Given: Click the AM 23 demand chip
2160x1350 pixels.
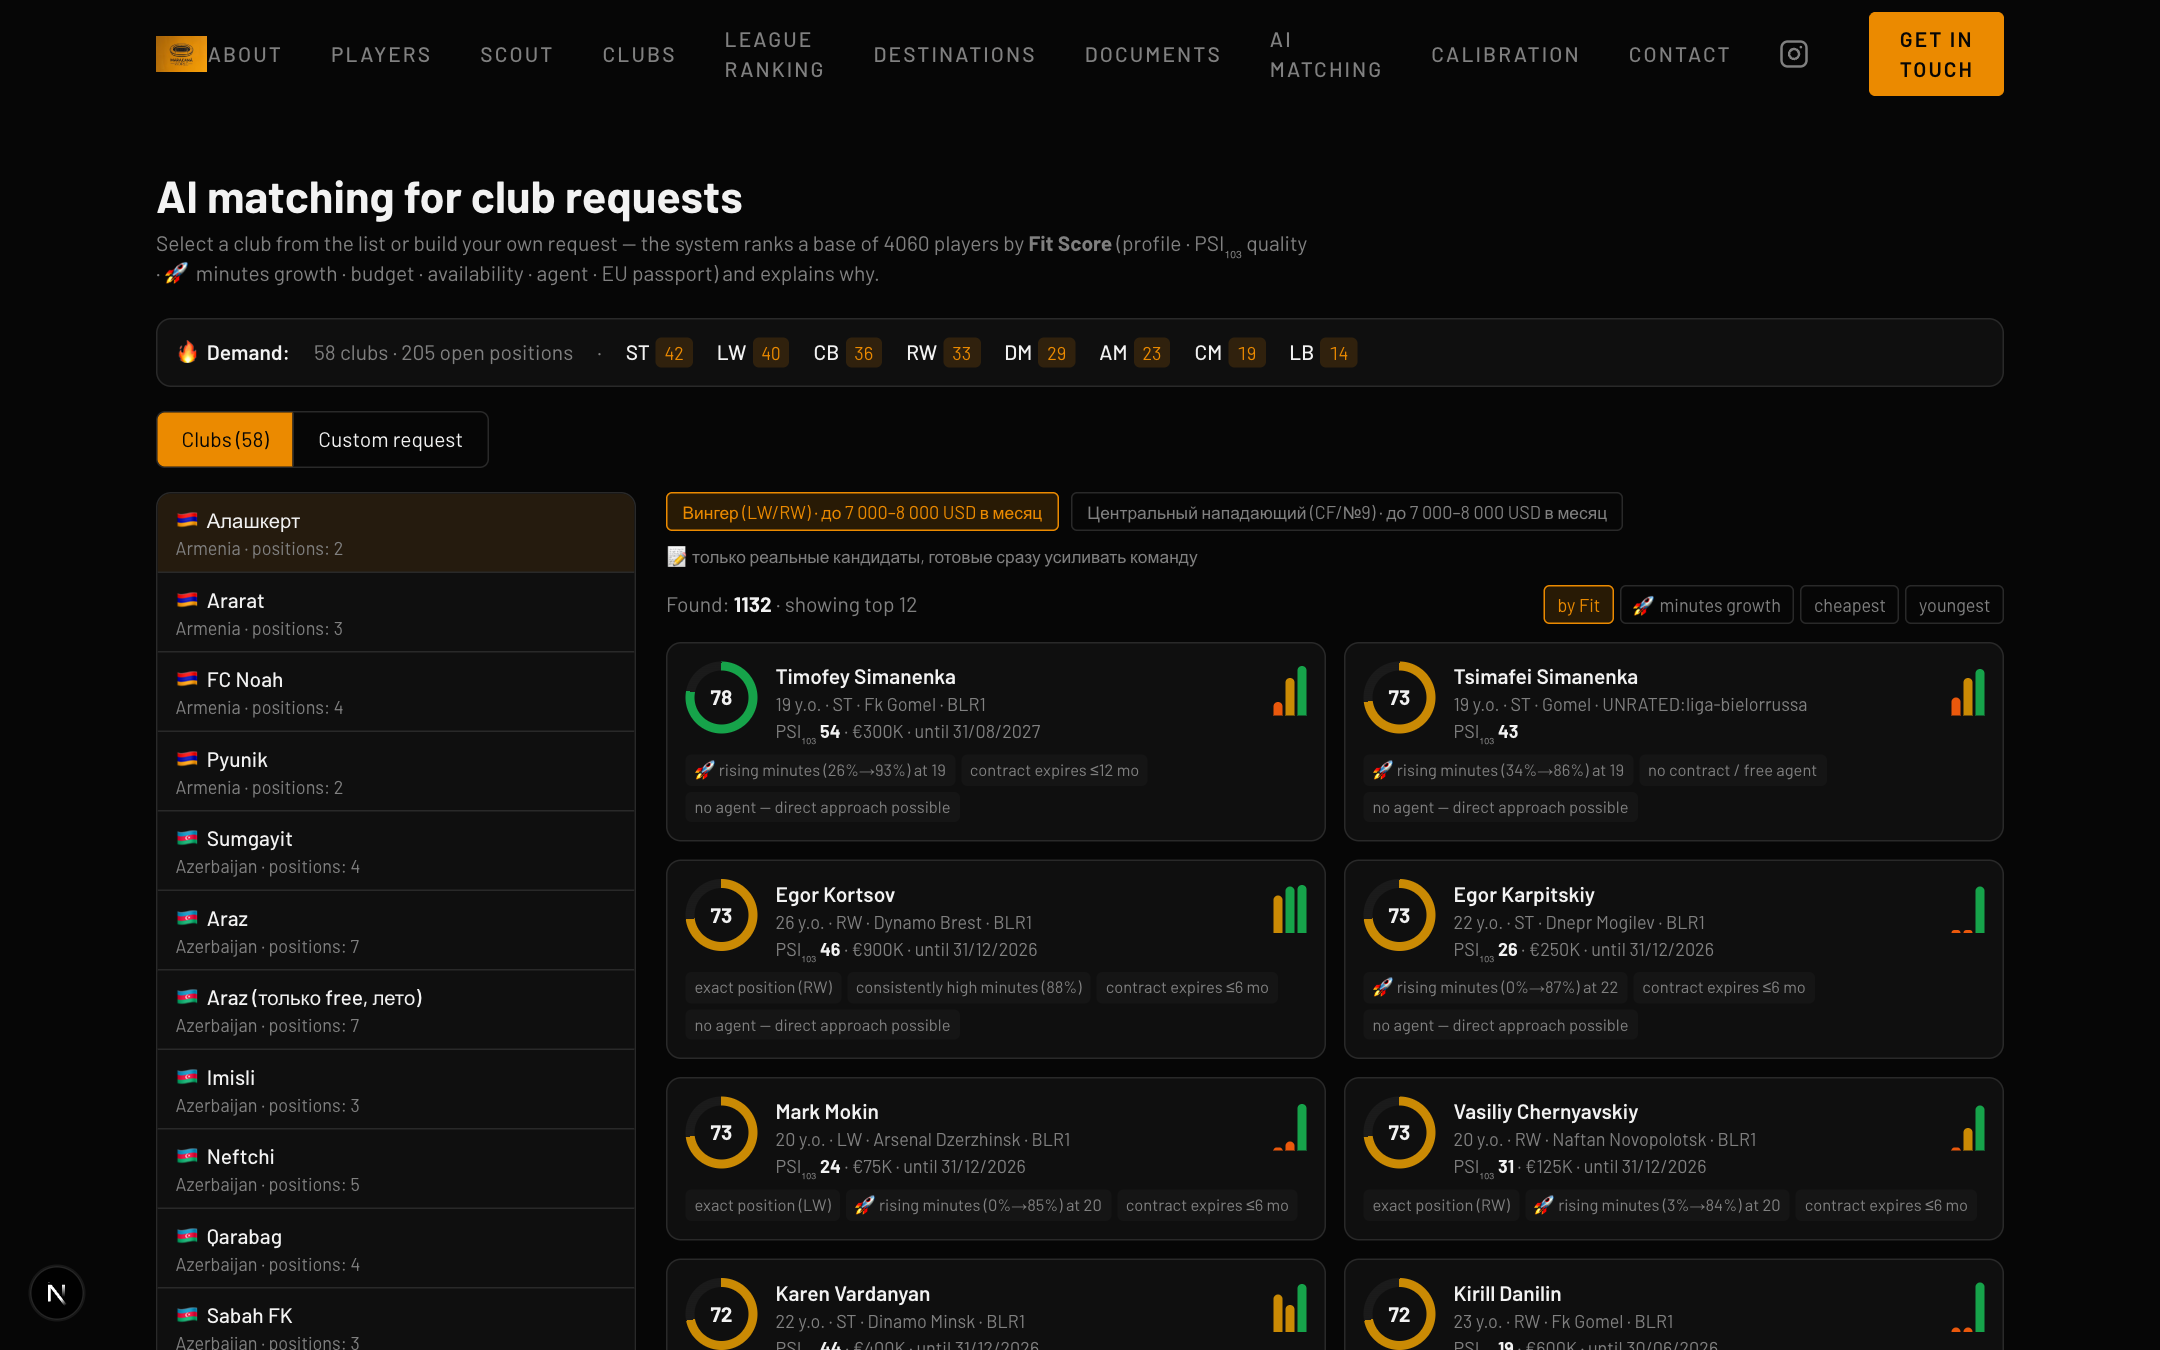Looking at the screenshot, I should tap(1134, 353).
